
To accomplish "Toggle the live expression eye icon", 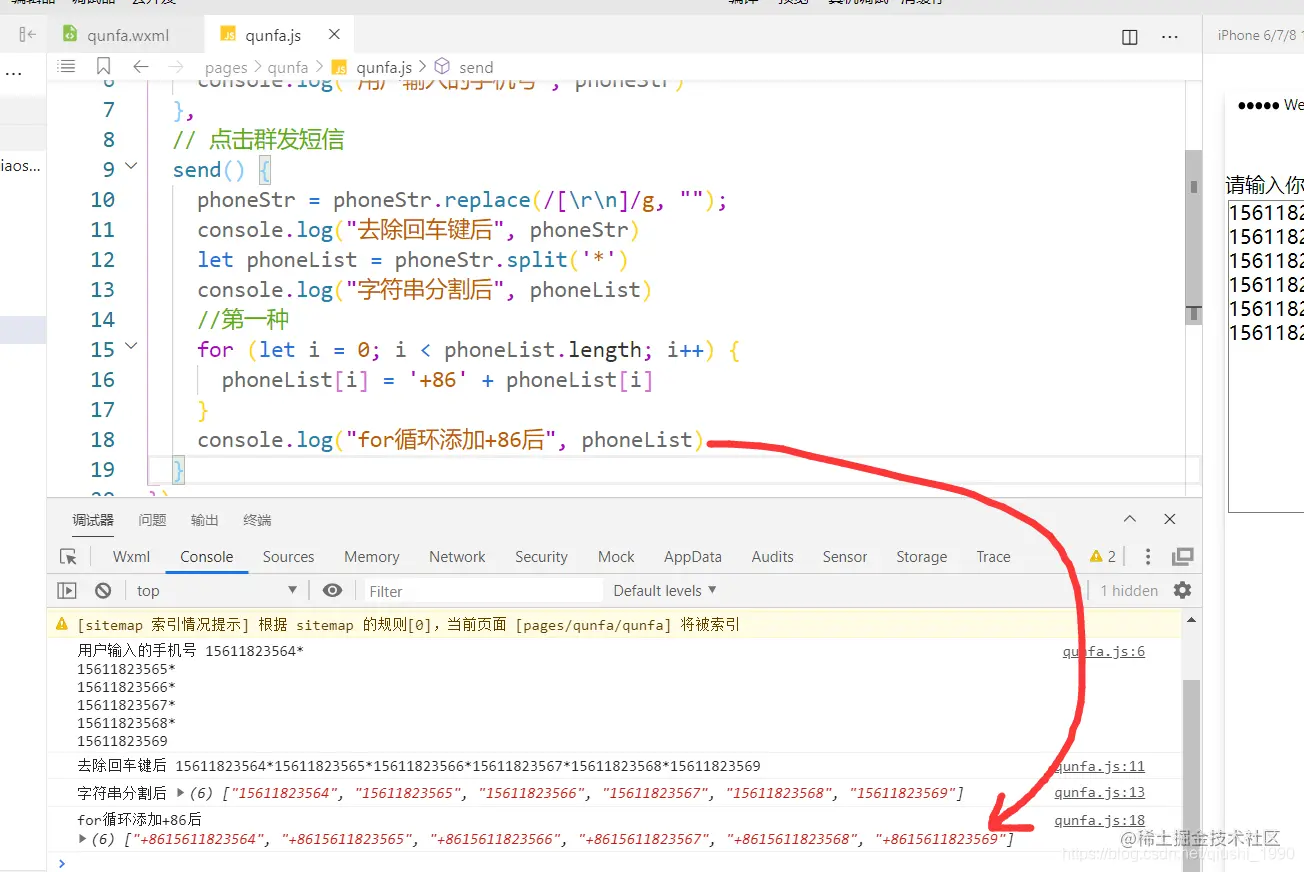I will (x=333, y=590).
